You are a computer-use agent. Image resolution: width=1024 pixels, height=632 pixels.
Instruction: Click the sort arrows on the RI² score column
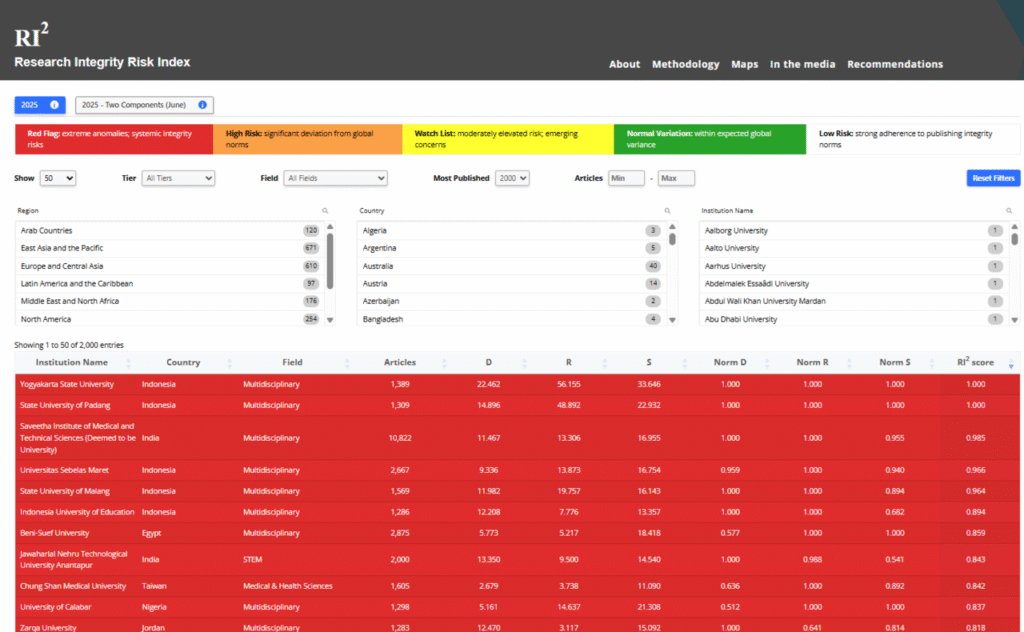tap(1009, 363)
